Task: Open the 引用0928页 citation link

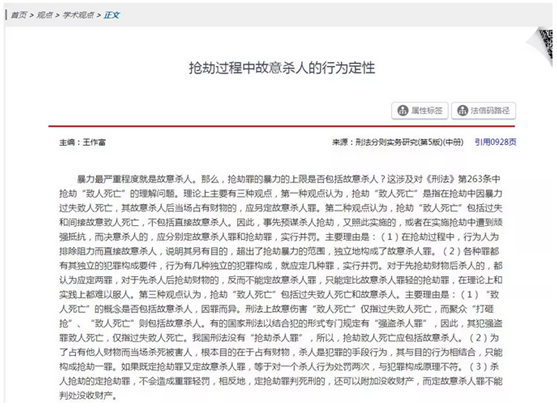Action: [495, 142]
